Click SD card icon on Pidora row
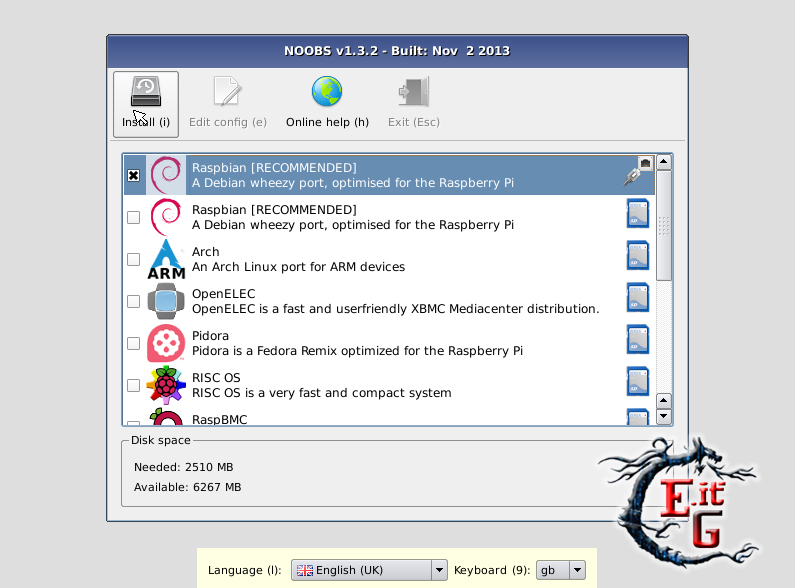The width and height of the screenshot is (795, 588). (x=638, y=340)
